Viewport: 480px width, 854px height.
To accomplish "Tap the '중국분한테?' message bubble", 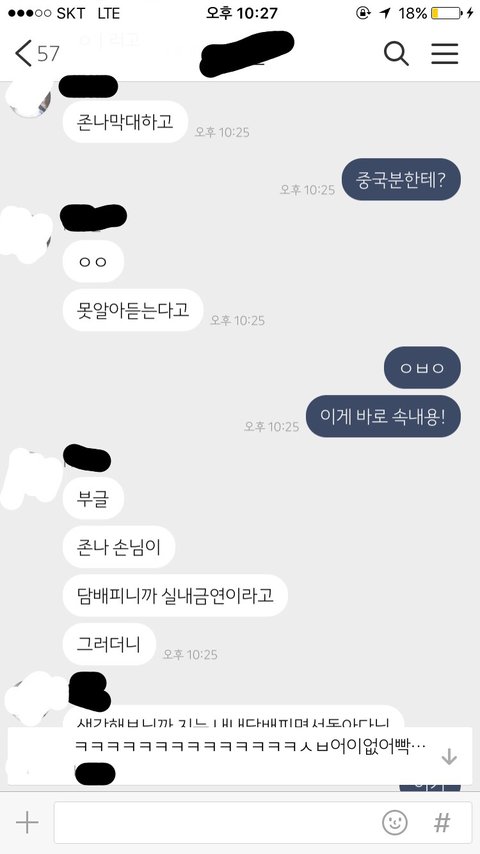I will coord(401,179).
